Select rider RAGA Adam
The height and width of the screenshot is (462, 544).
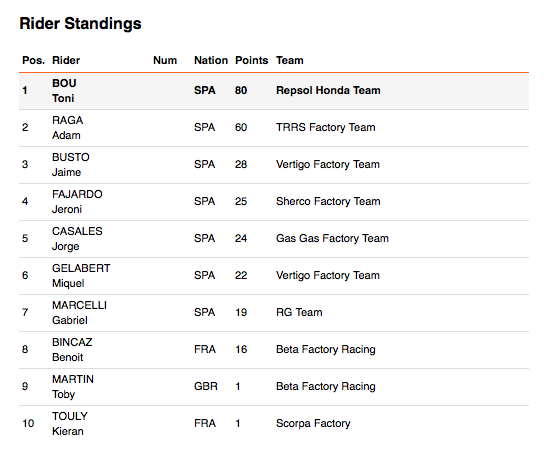pos(68,128)
